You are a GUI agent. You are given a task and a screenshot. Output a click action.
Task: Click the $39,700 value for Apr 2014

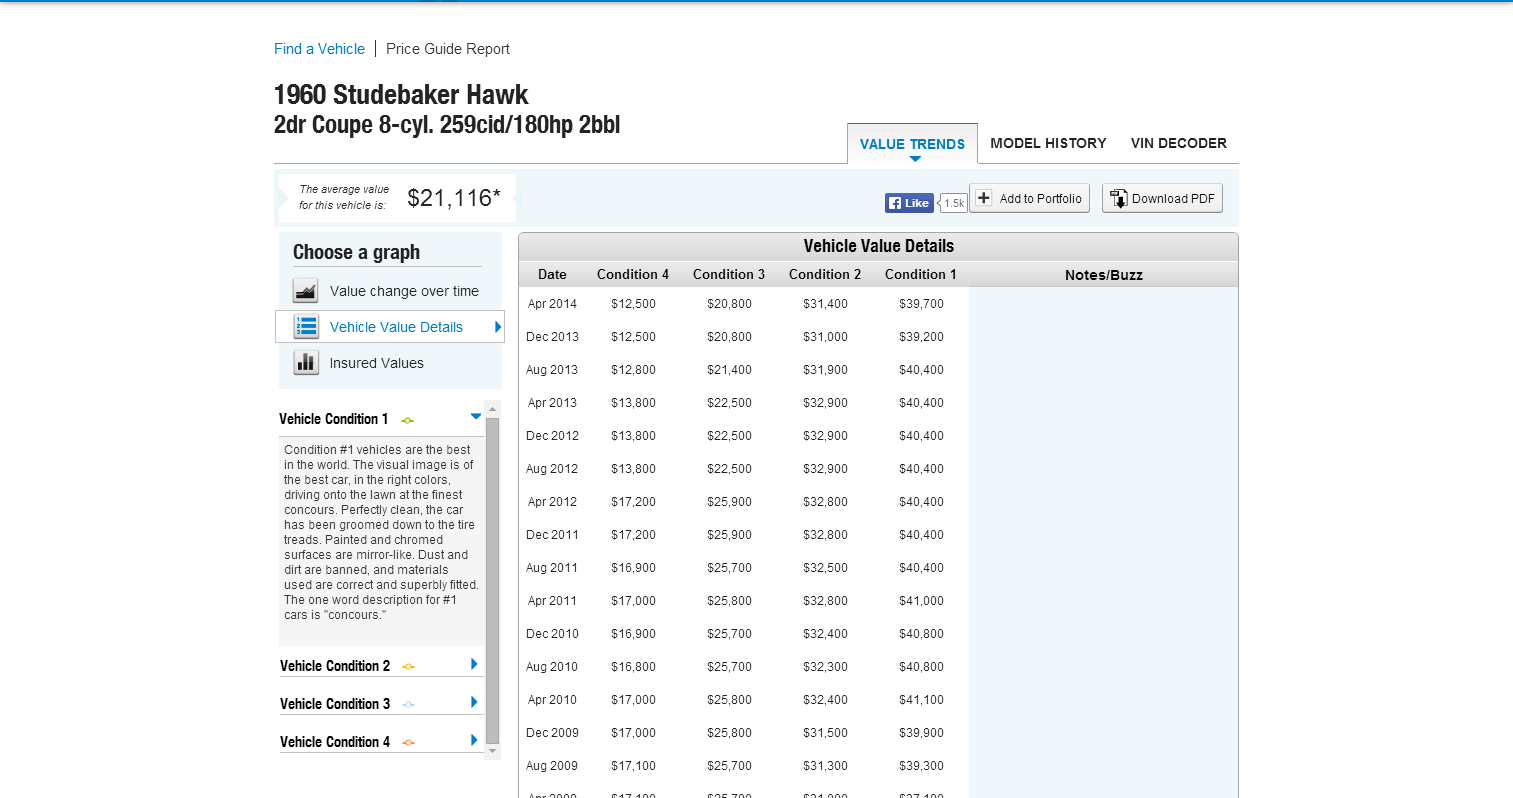921,304
